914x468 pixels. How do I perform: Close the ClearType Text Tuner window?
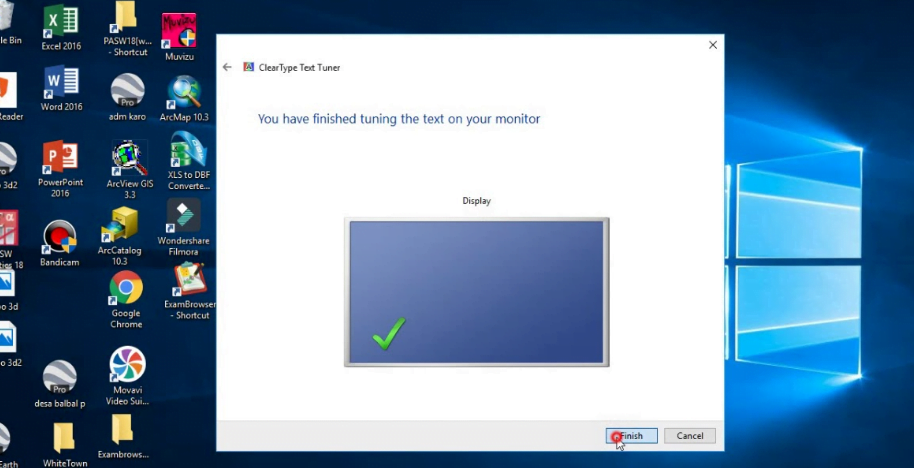click(x=713, y=45)
